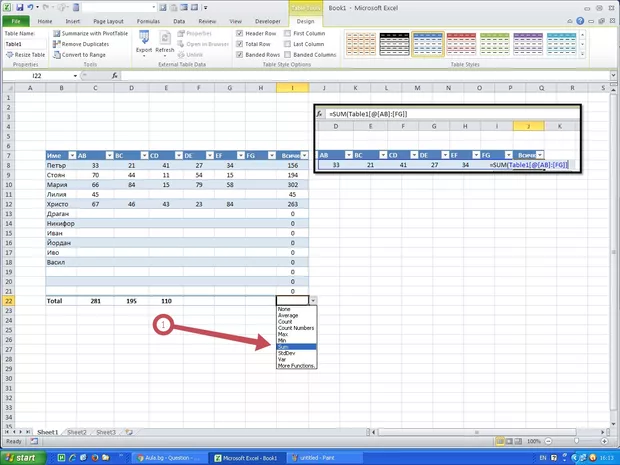Open the Formulas ribbon tab
Viewport: 620px width, 465px height.
tap(148, 20)
